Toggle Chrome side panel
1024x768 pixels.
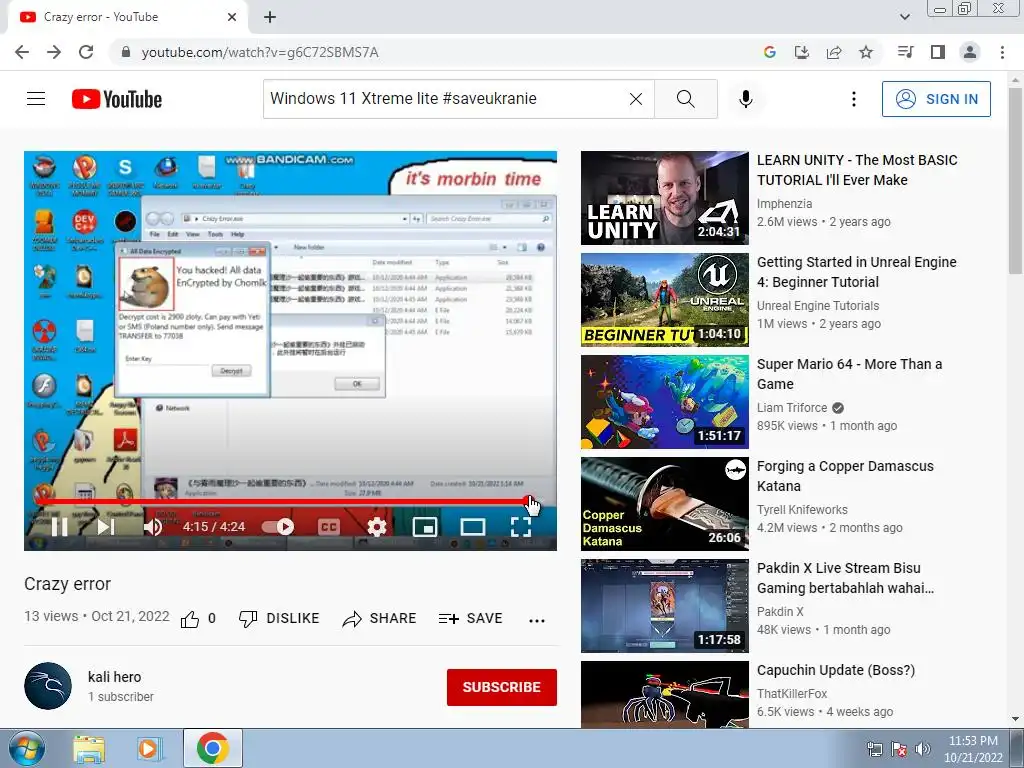coord(938,52)
